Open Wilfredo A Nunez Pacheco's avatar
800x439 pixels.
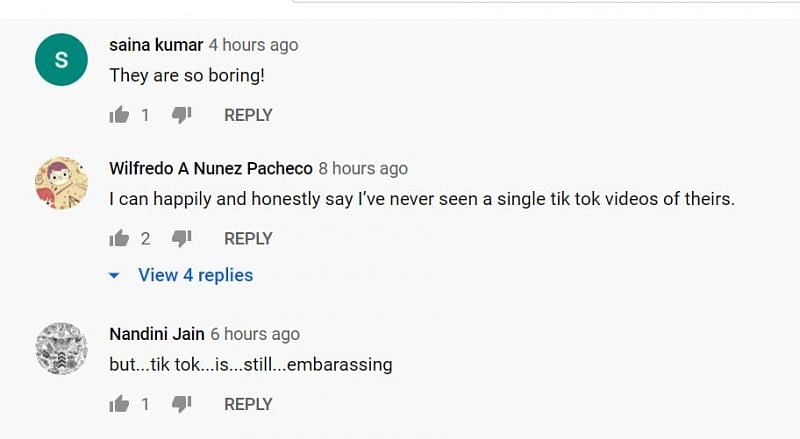click(x=61, y=183)
